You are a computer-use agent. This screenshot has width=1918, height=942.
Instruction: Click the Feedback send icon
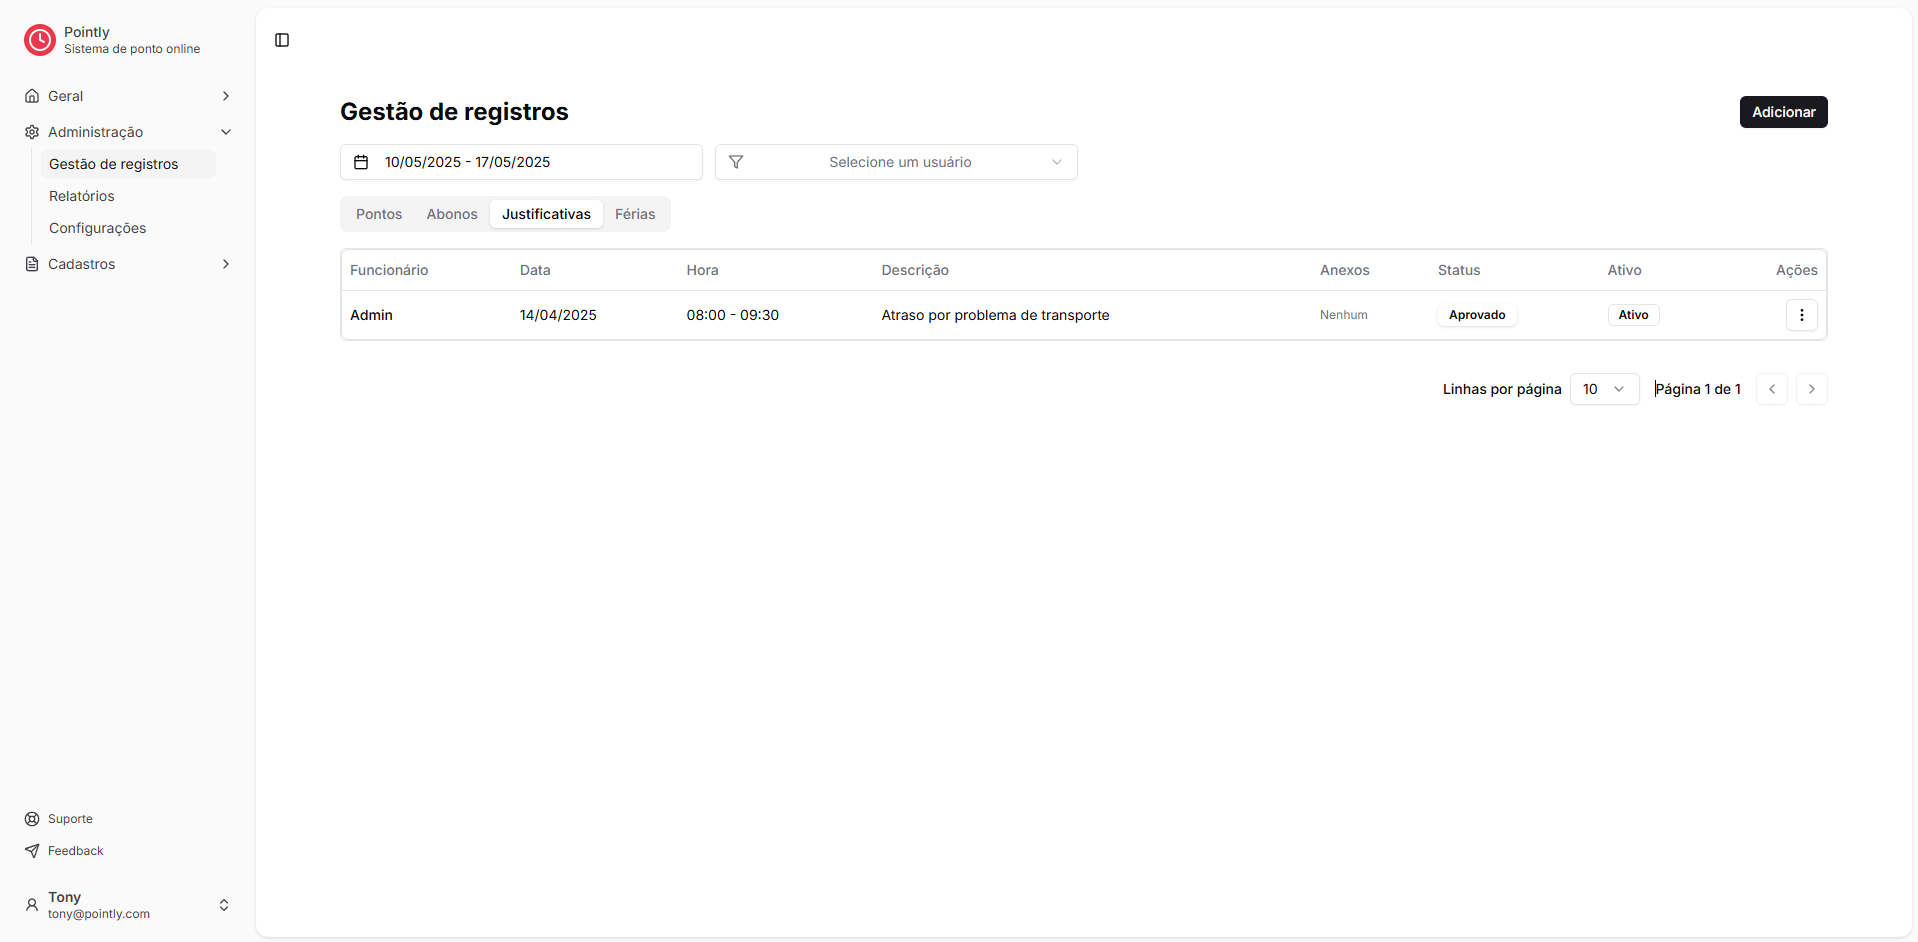point(33,850)
